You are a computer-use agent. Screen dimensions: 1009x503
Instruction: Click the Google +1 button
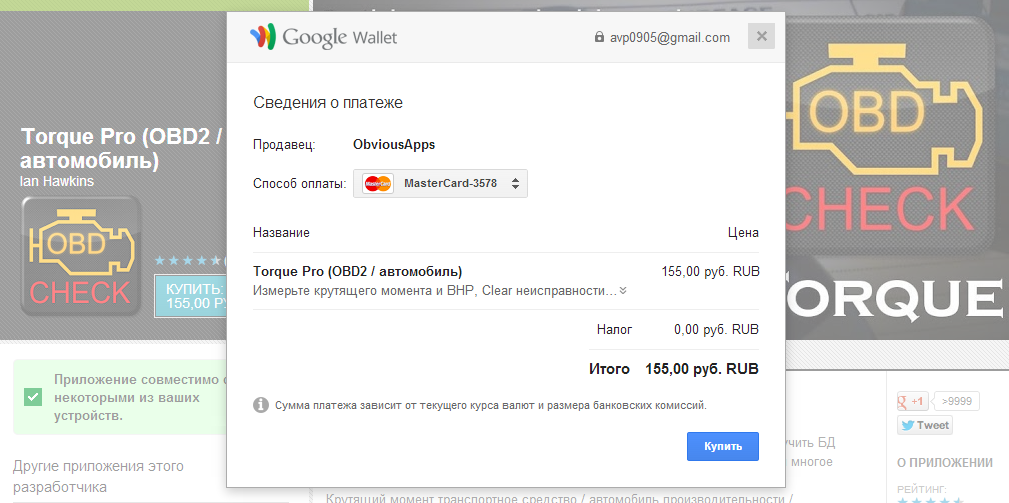(913, 401)
